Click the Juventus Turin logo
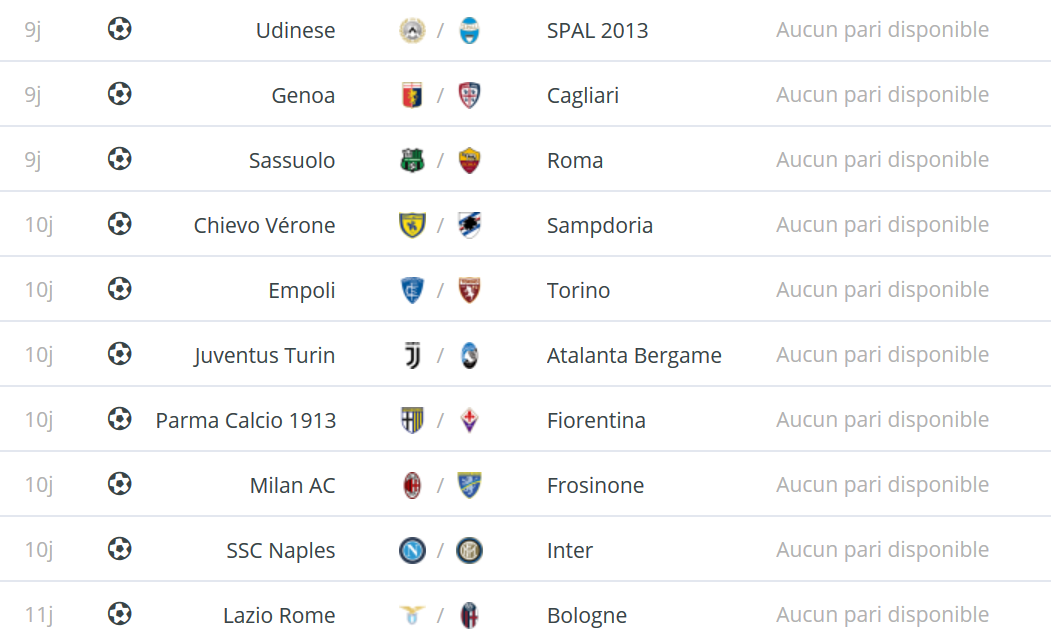The image size is (1051, 643). 413,355
